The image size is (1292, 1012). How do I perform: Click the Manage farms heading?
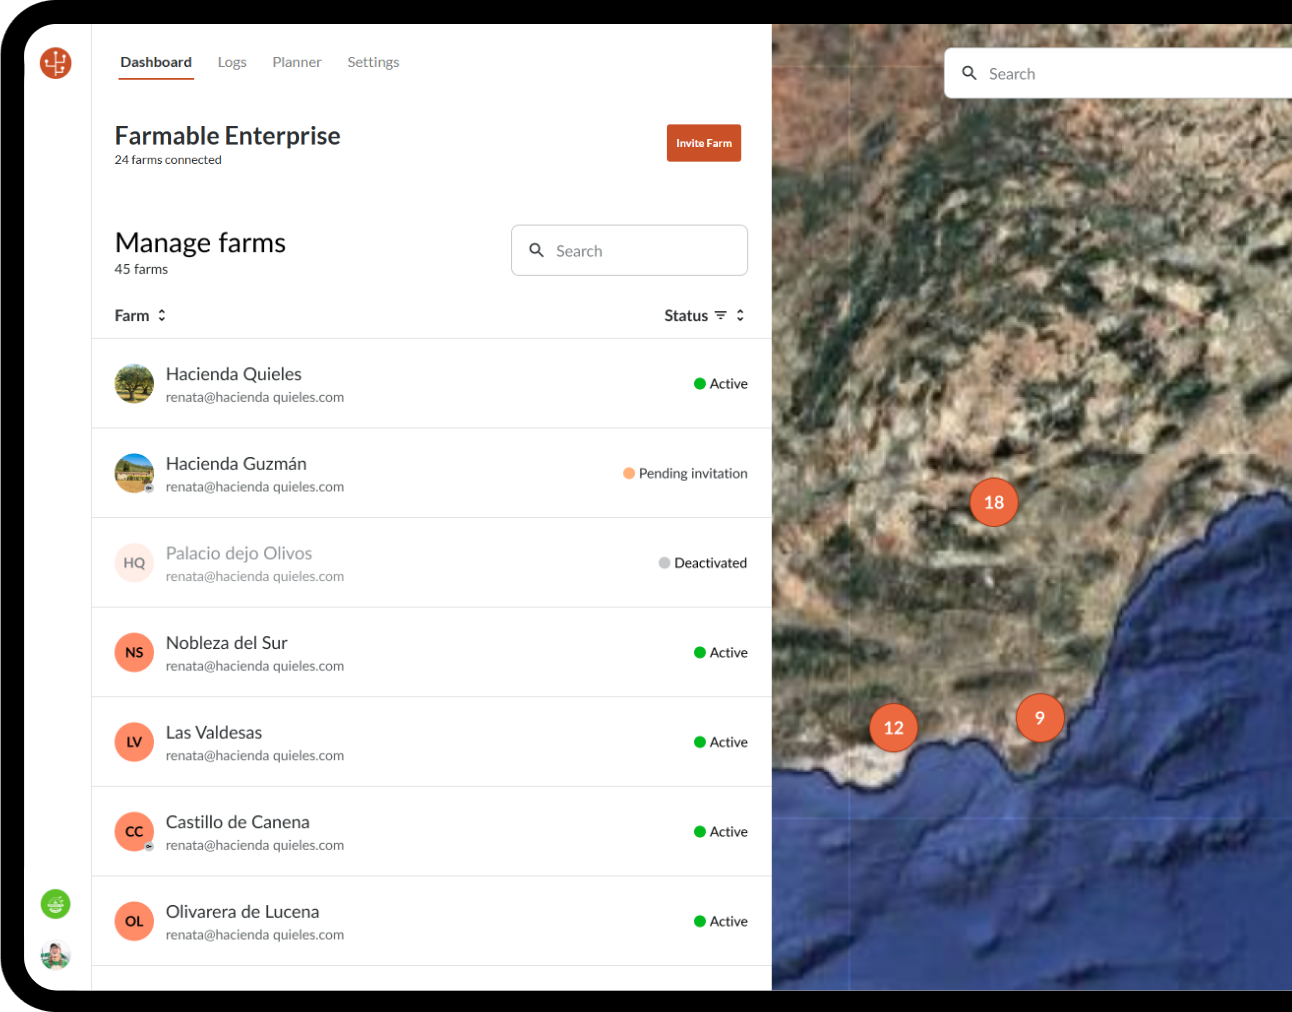(200, 242)
